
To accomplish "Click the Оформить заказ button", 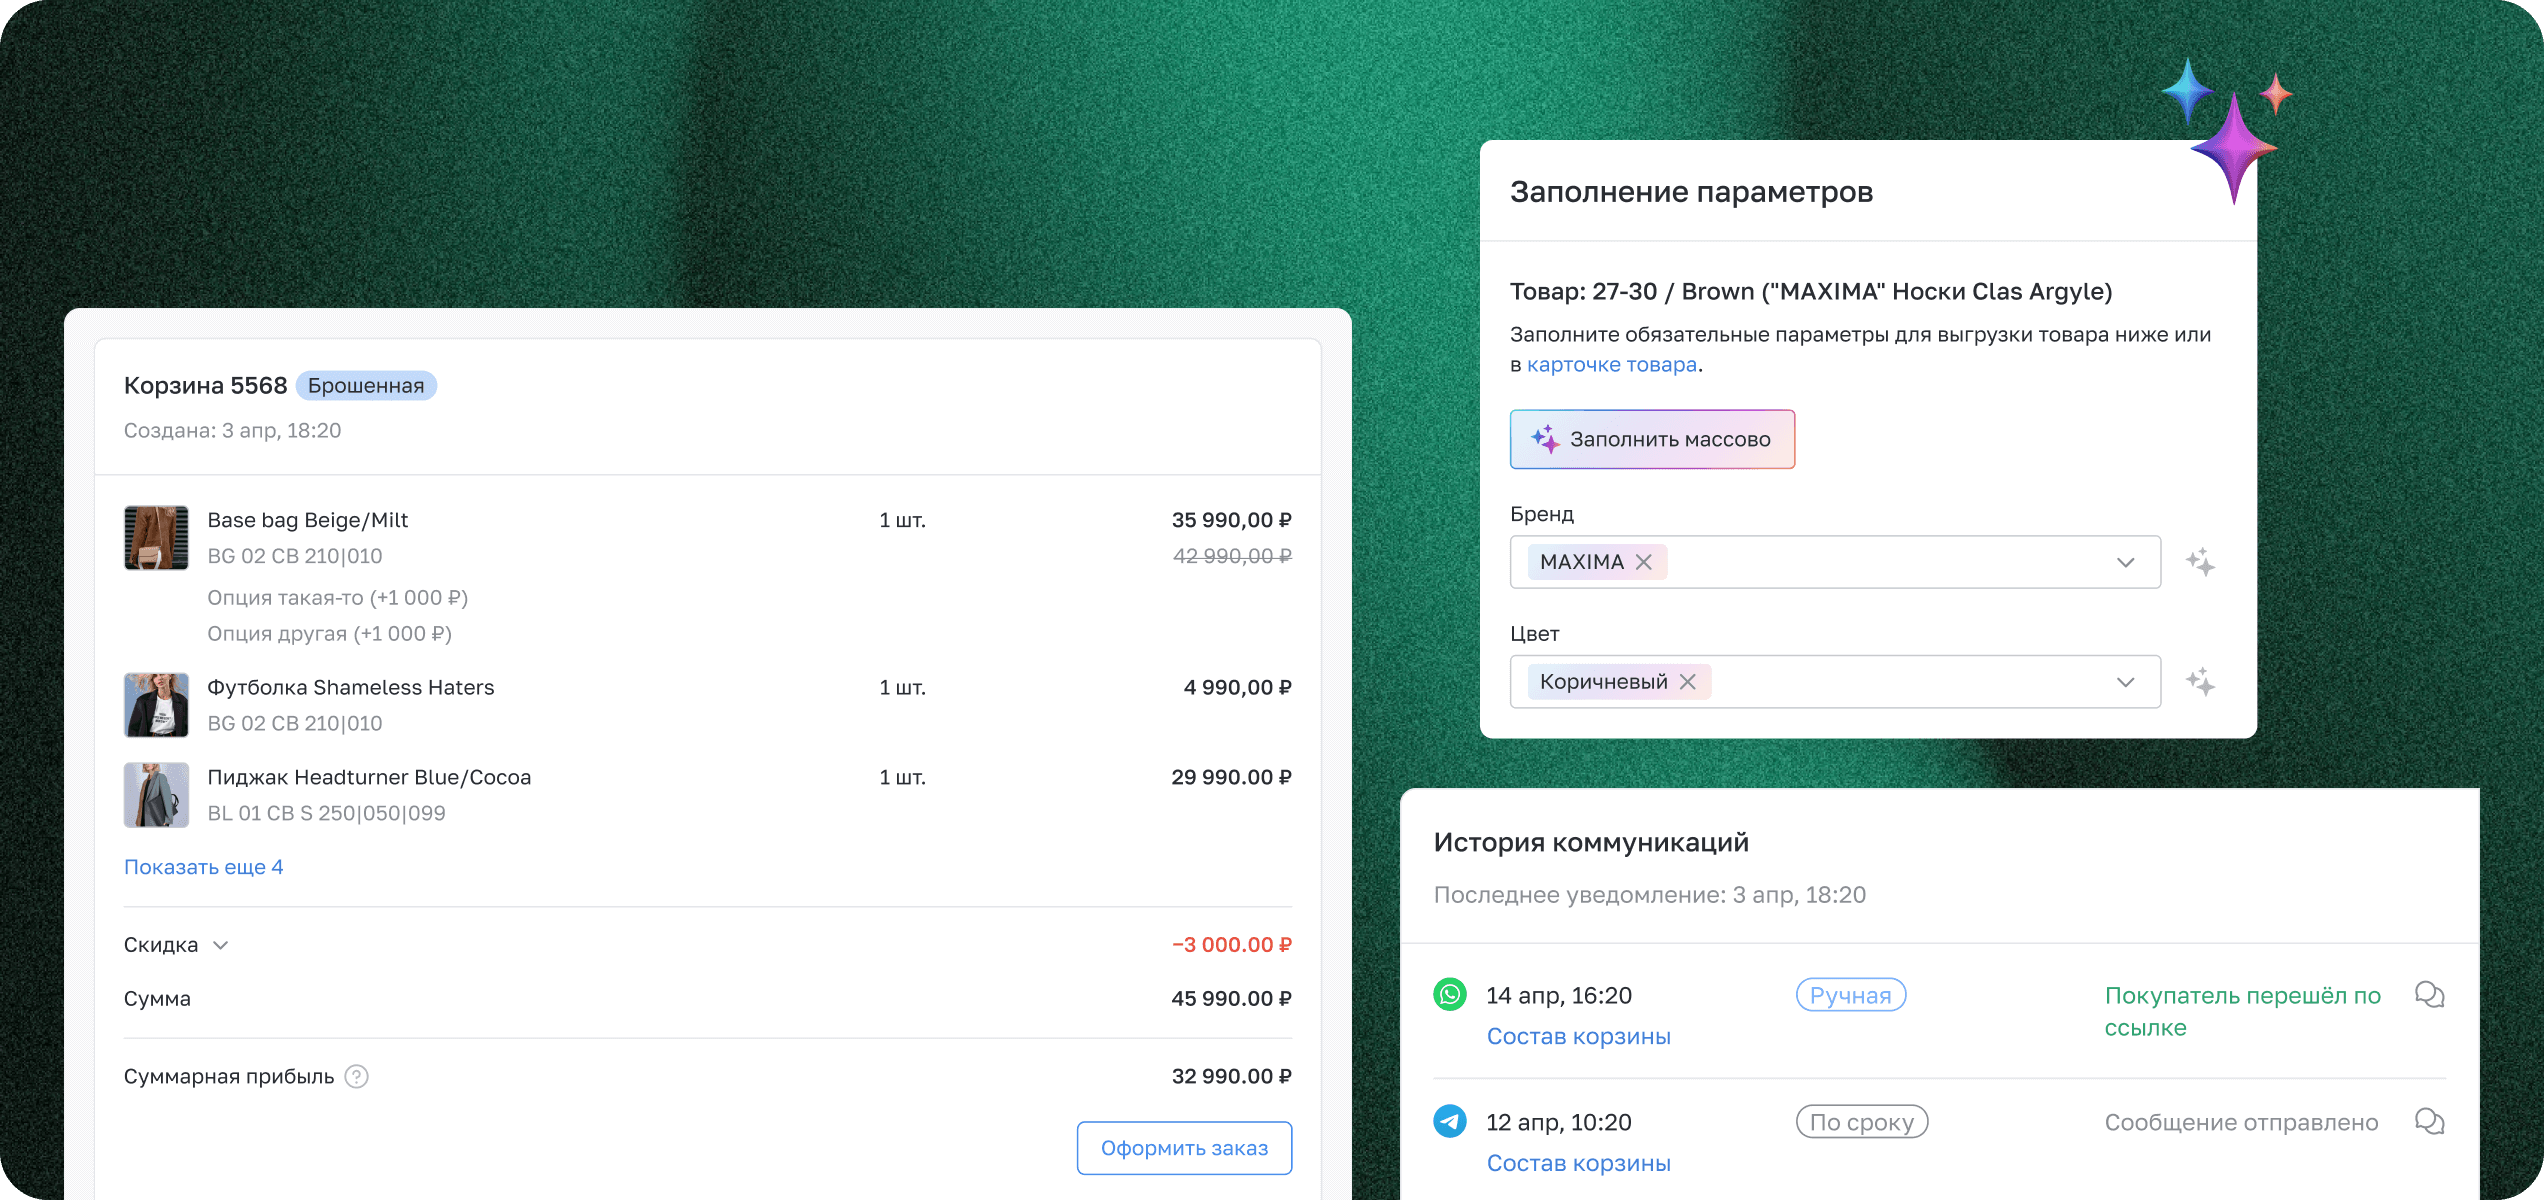I will tap(1184, 1148).
